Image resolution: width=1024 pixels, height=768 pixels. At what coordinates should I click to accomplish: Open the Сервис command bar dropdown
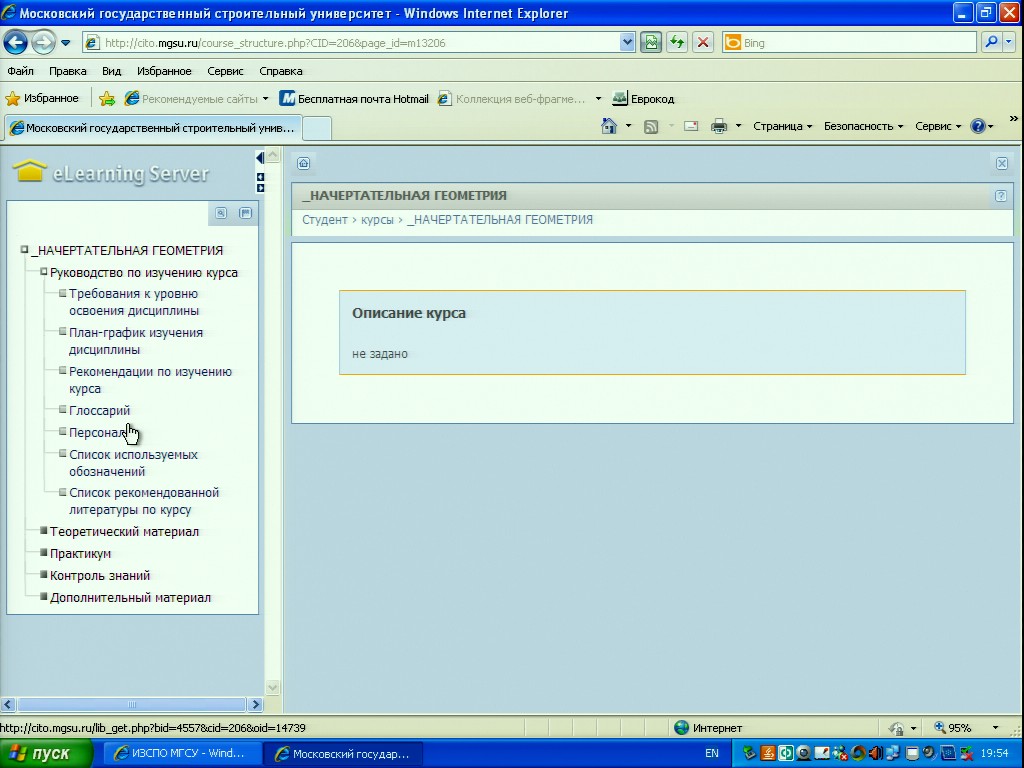938,126
